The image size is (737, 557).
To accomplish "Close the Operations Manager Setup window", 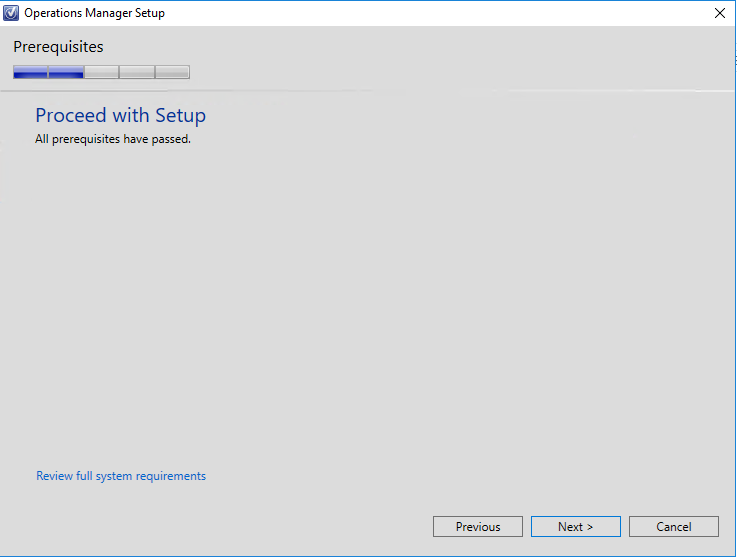I will coord(720,13).
